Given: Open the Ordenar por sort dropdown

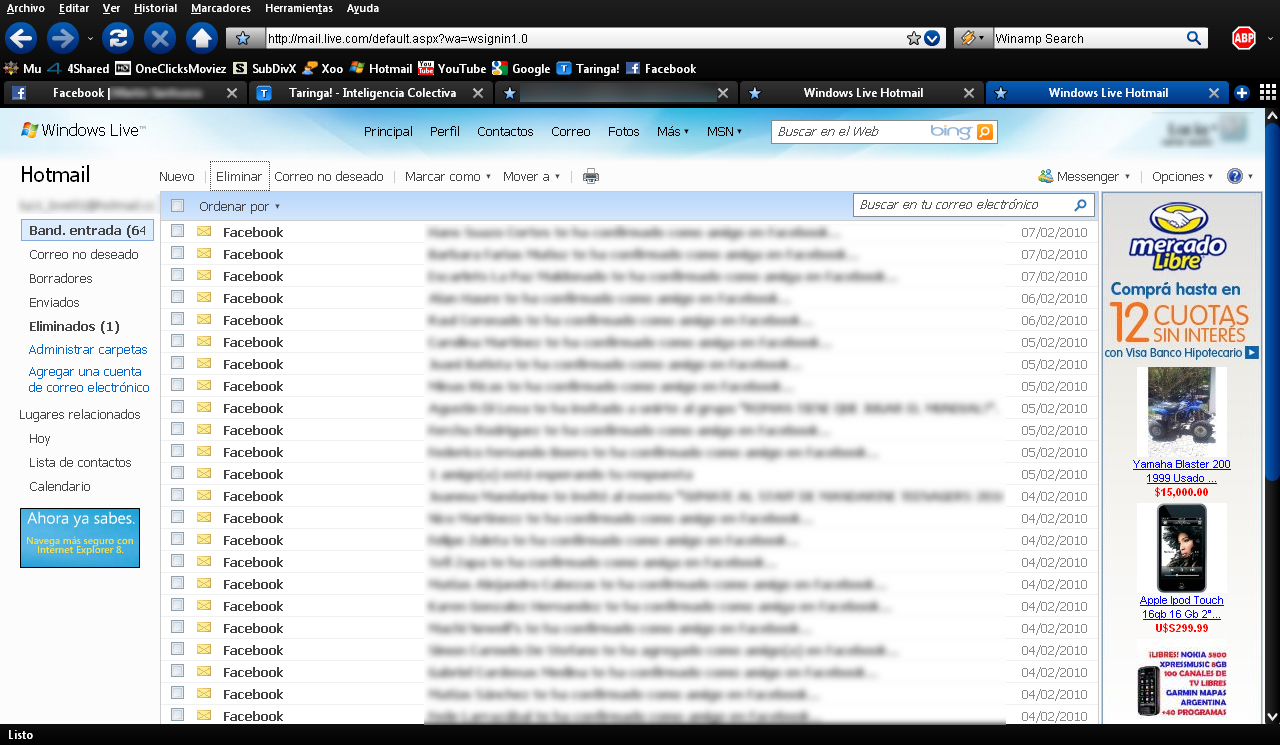Looking at the screenshot, I should click(240, 206).
